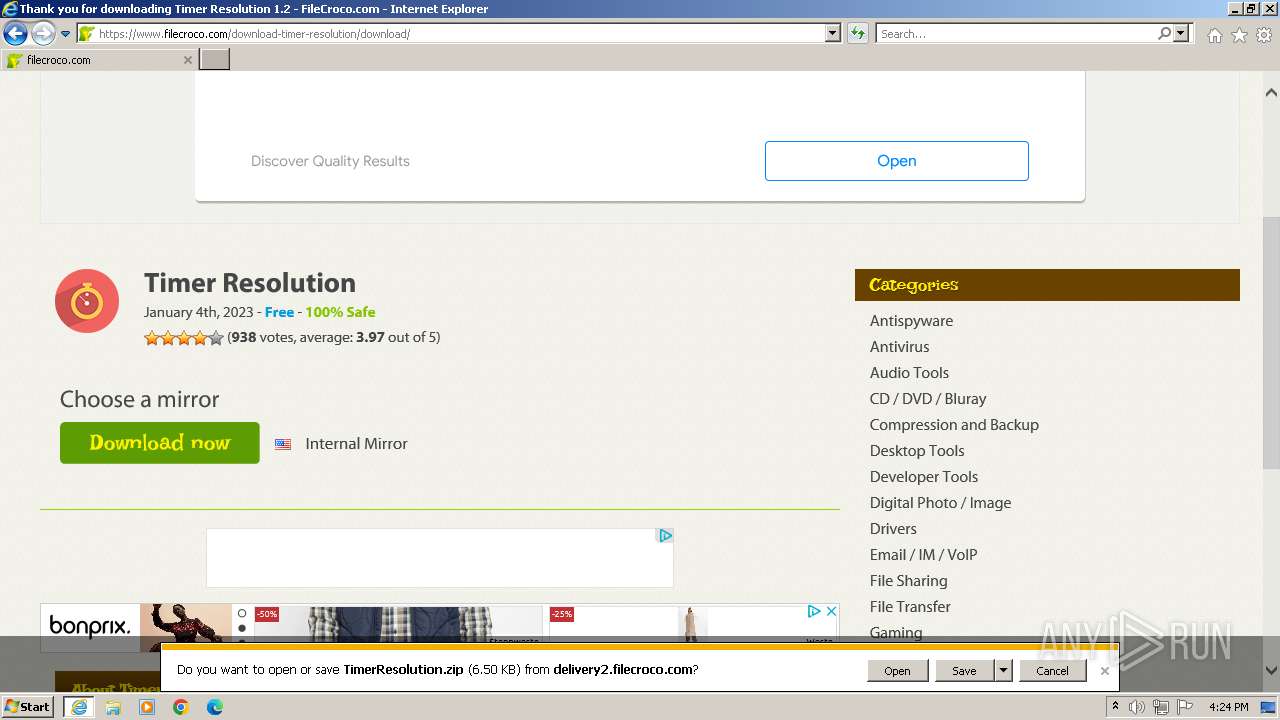Click the green Download now button
Image resolution: width=1280 pixels, height=720 pixels.
[x=160, y=443]
